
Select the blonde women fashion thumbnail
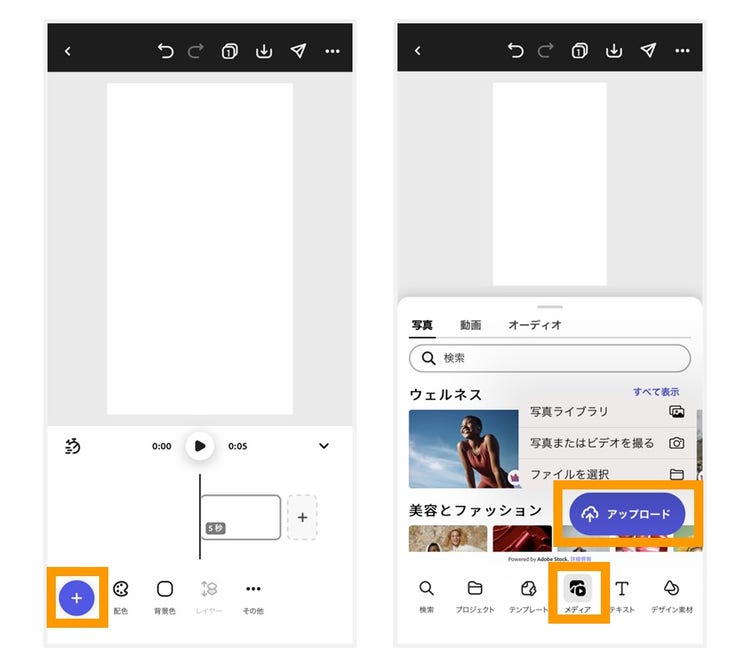pos(448,538)
